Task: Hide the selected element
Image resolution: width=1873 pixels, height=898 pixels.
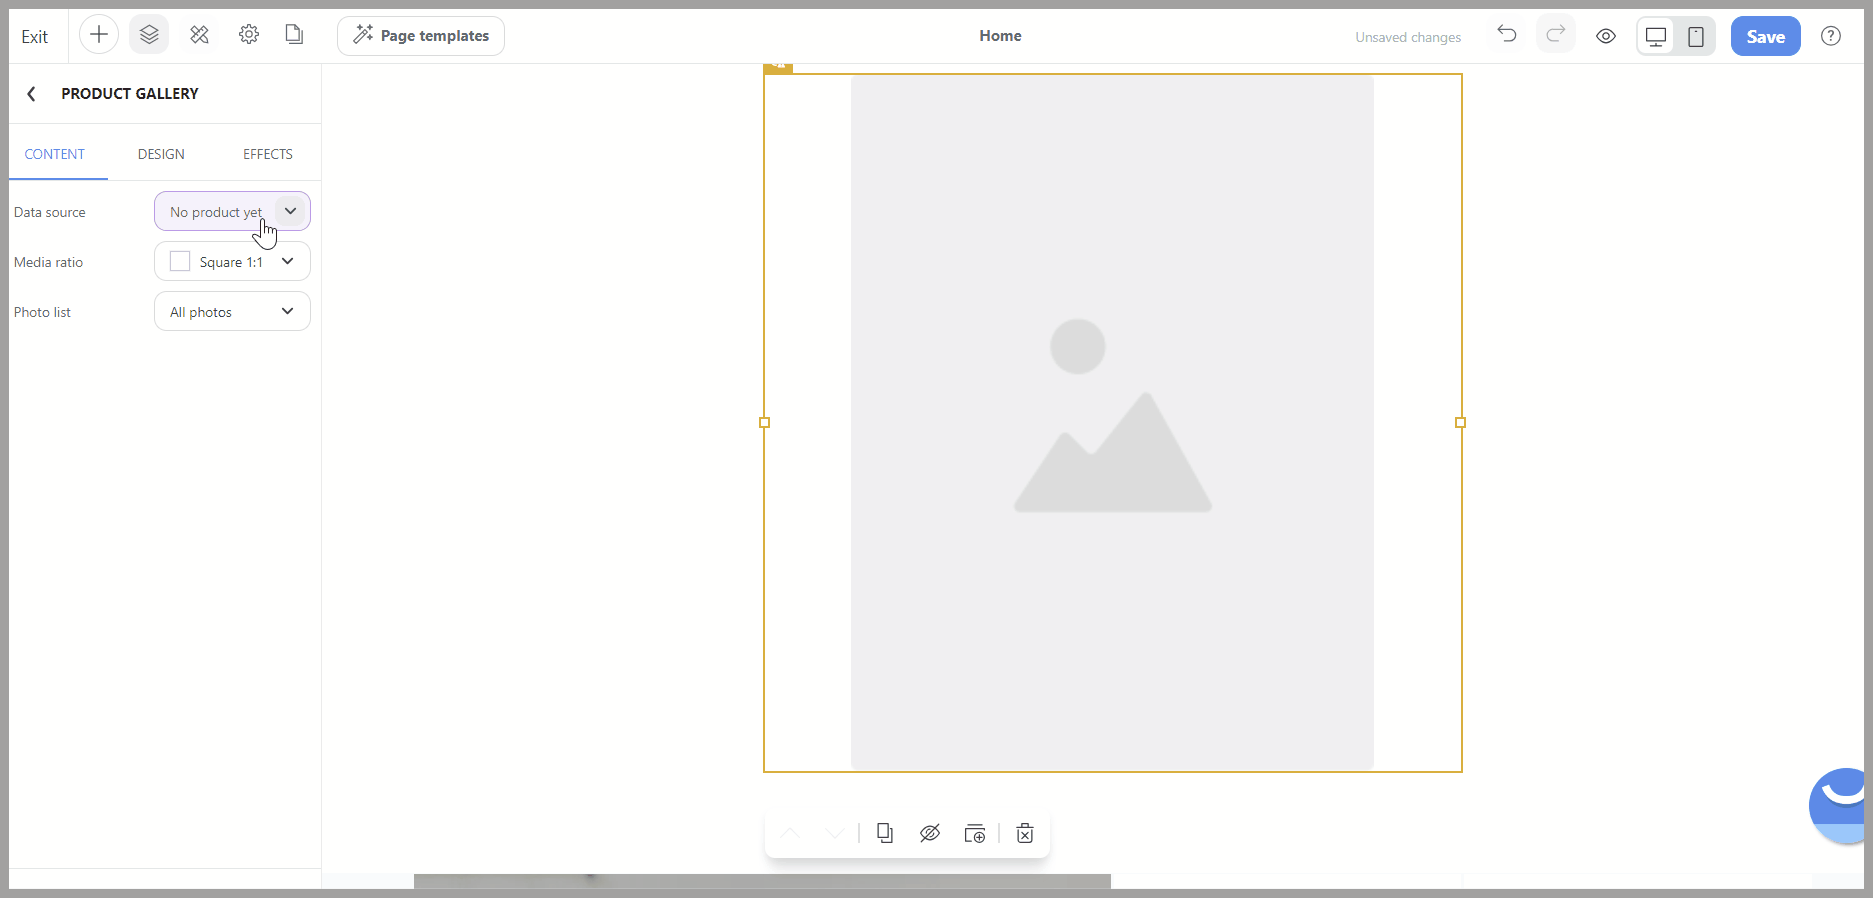Action: pos(930,833)
